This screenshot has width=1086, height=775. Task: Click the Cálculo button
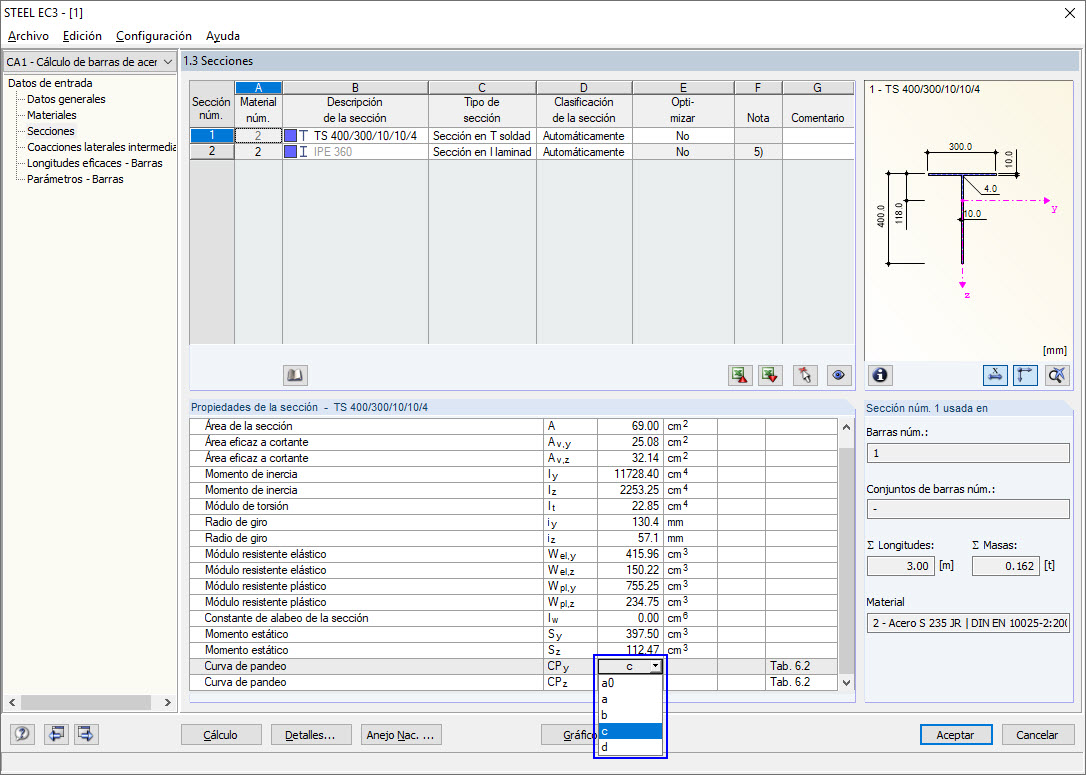[221, 735]
